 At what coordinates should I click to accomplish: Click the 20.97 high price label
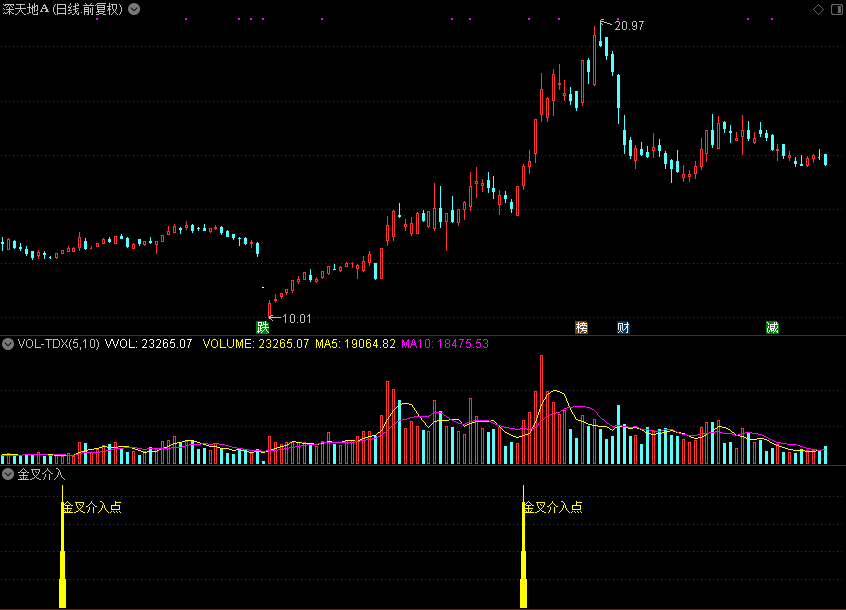pyautogui.click(x=629, y=26)
